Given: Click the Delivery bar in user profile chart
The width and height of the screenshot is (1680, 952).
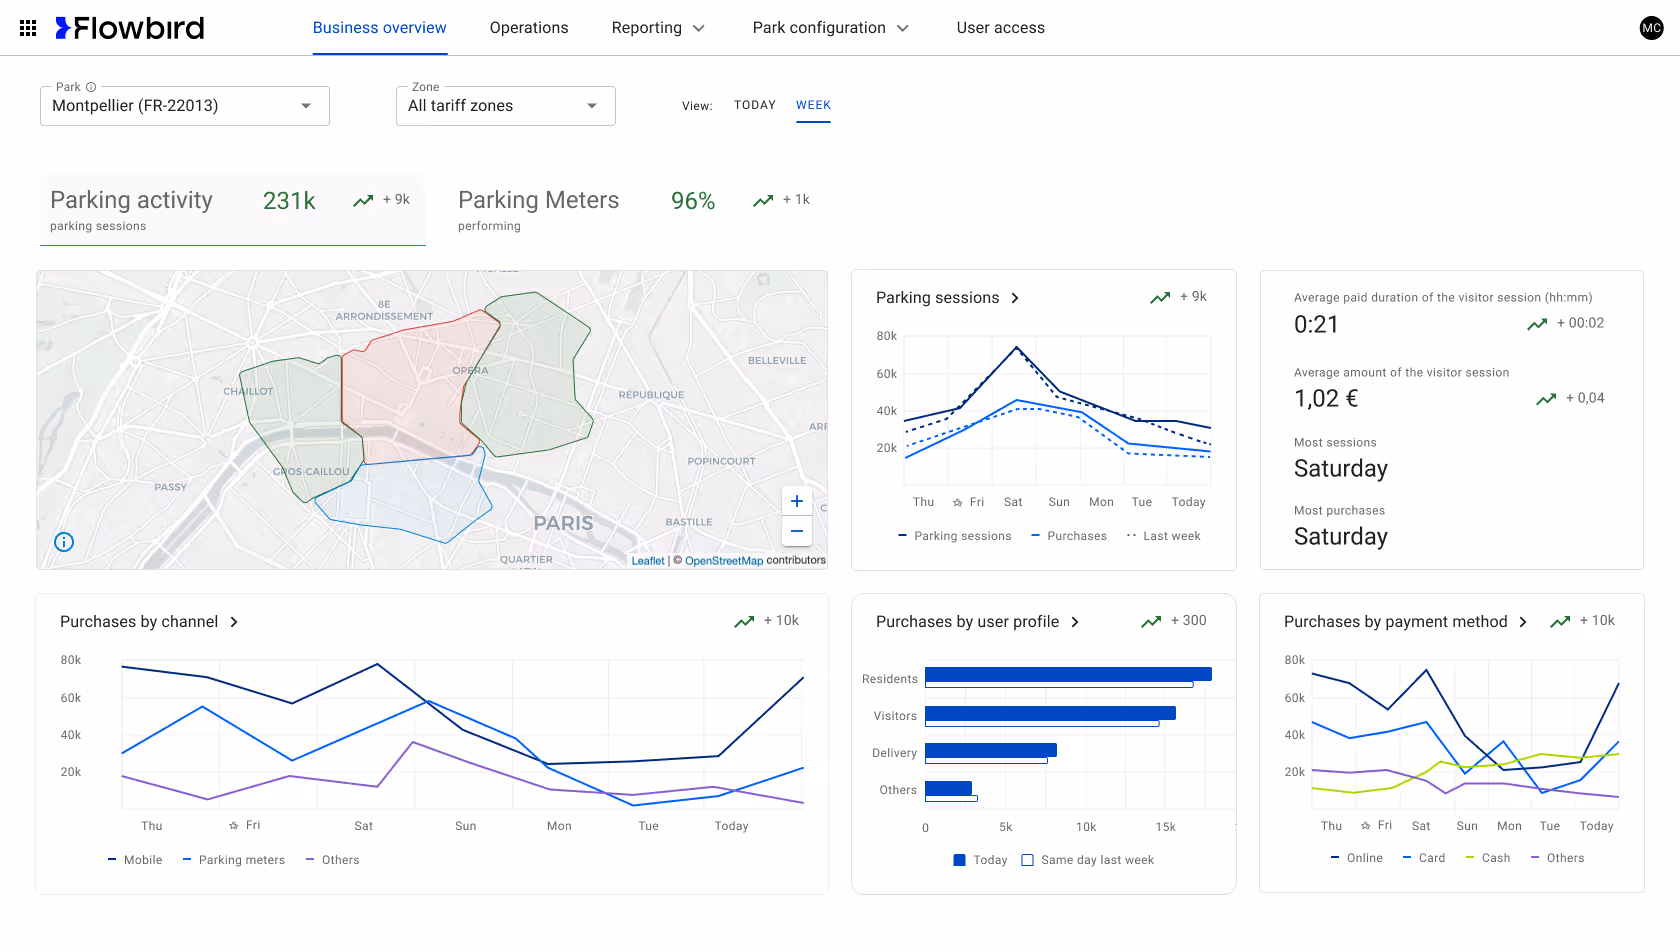Looking at the screenshot, I should coord(991,750).
